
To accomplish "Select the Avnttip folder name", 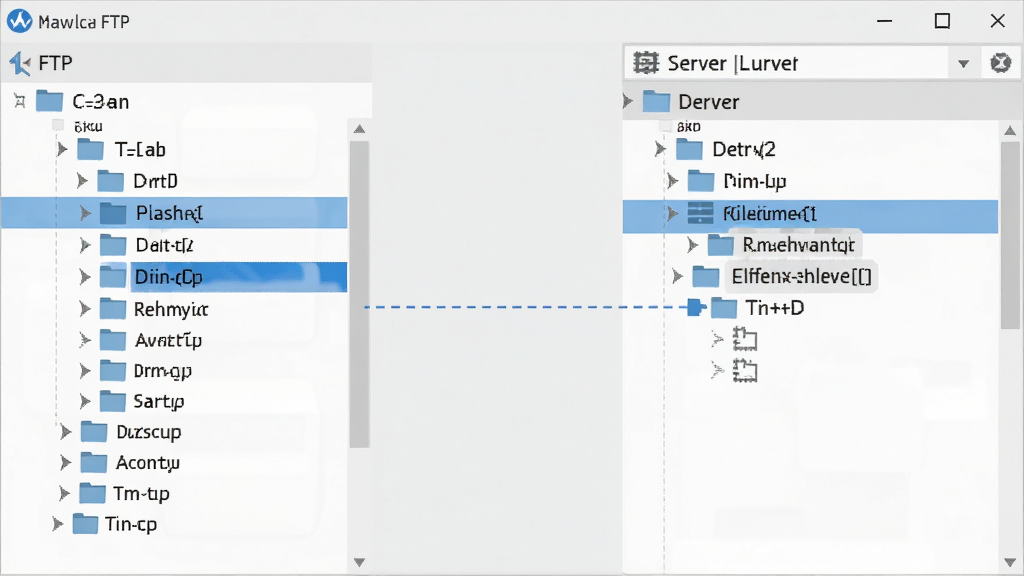I will point(168,340).
